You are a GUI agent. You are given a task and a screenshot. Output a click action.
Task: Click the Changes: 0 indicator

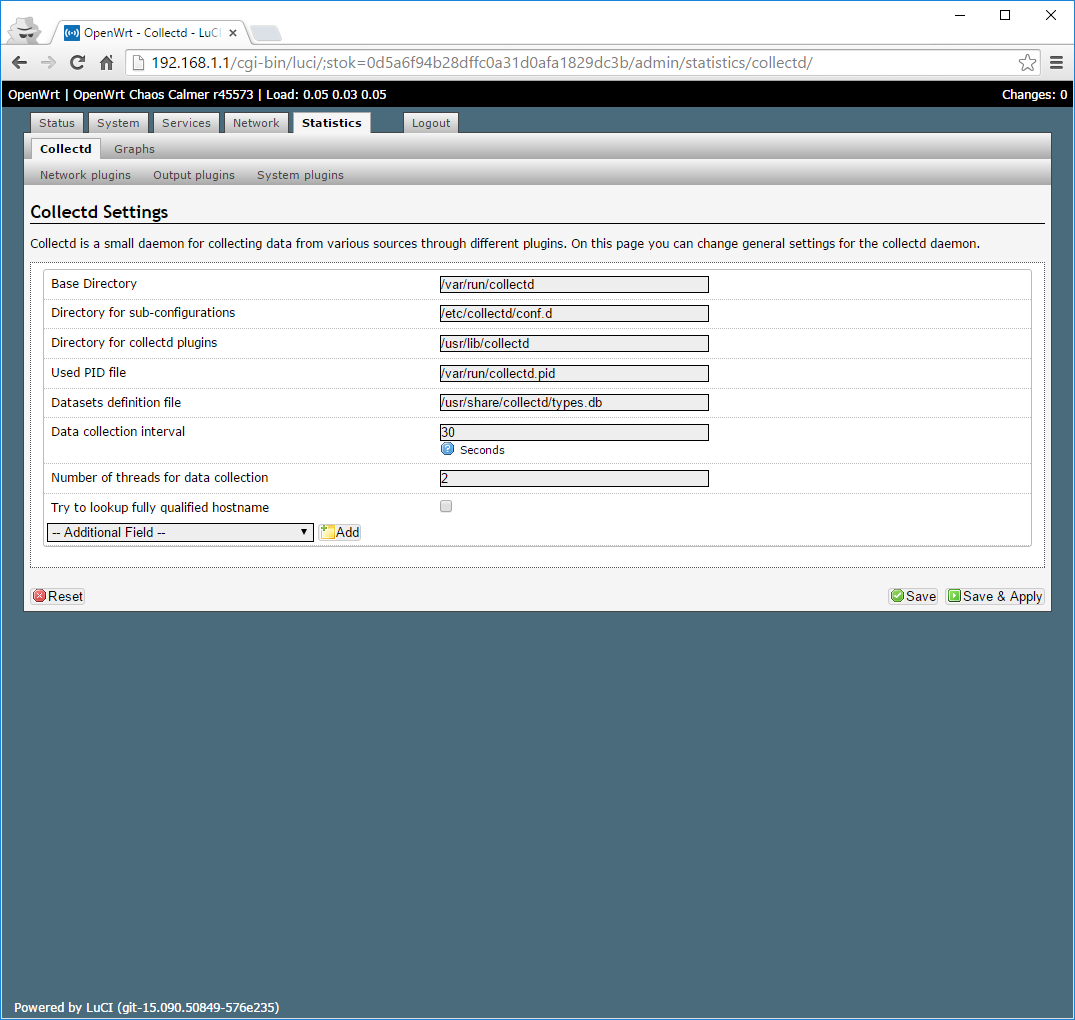click(x=1034, y=95)
